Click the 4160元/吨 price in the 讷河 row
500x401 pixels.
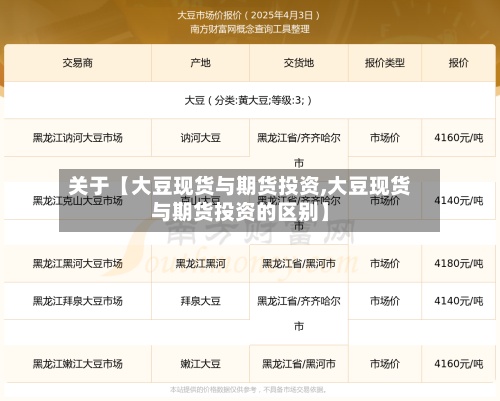click(458, 138)
